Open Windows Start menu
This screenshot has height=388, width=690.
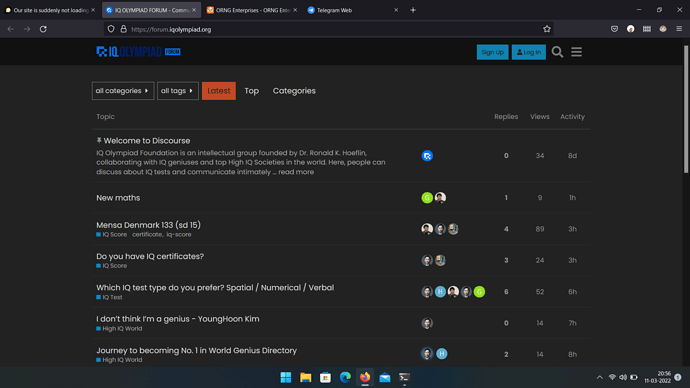[286, 377]
